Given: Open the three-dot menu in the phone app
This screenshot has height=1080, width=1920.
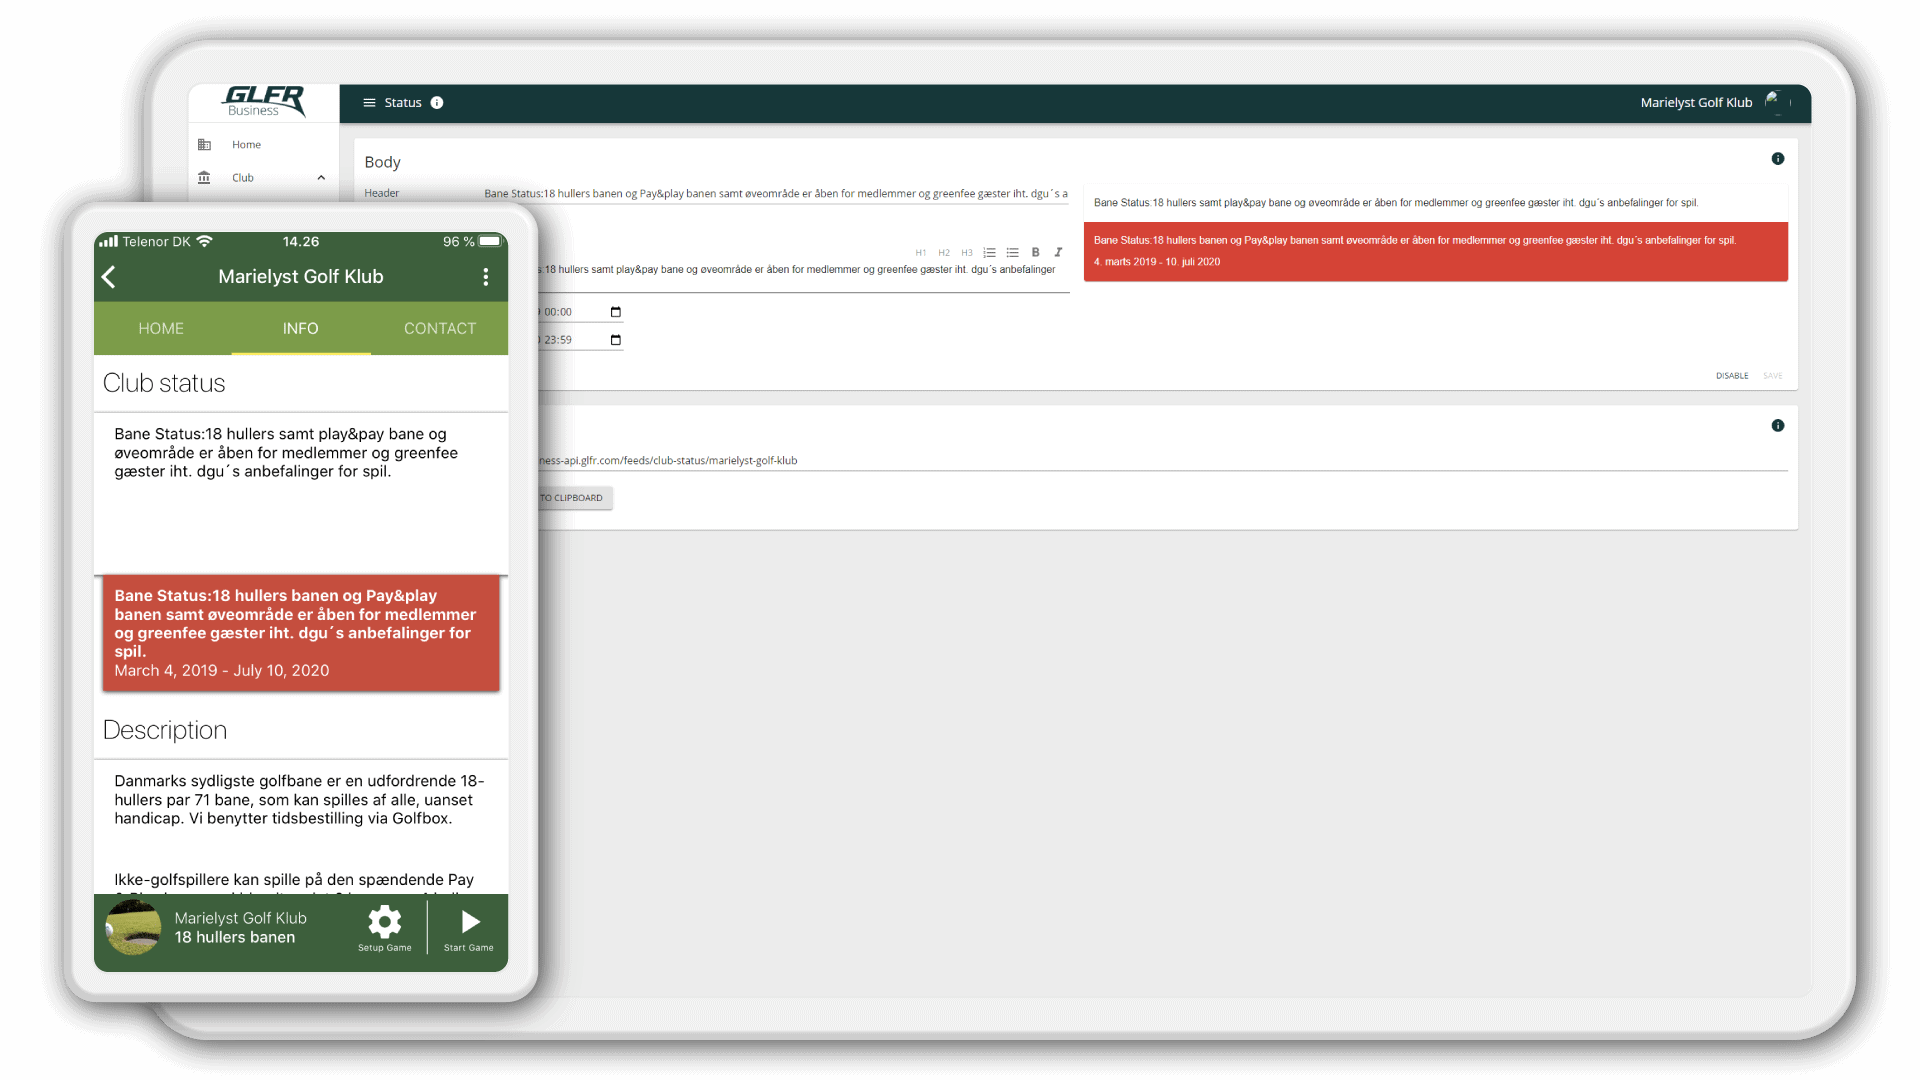Looking at the screenshot, I should [486, 277].
